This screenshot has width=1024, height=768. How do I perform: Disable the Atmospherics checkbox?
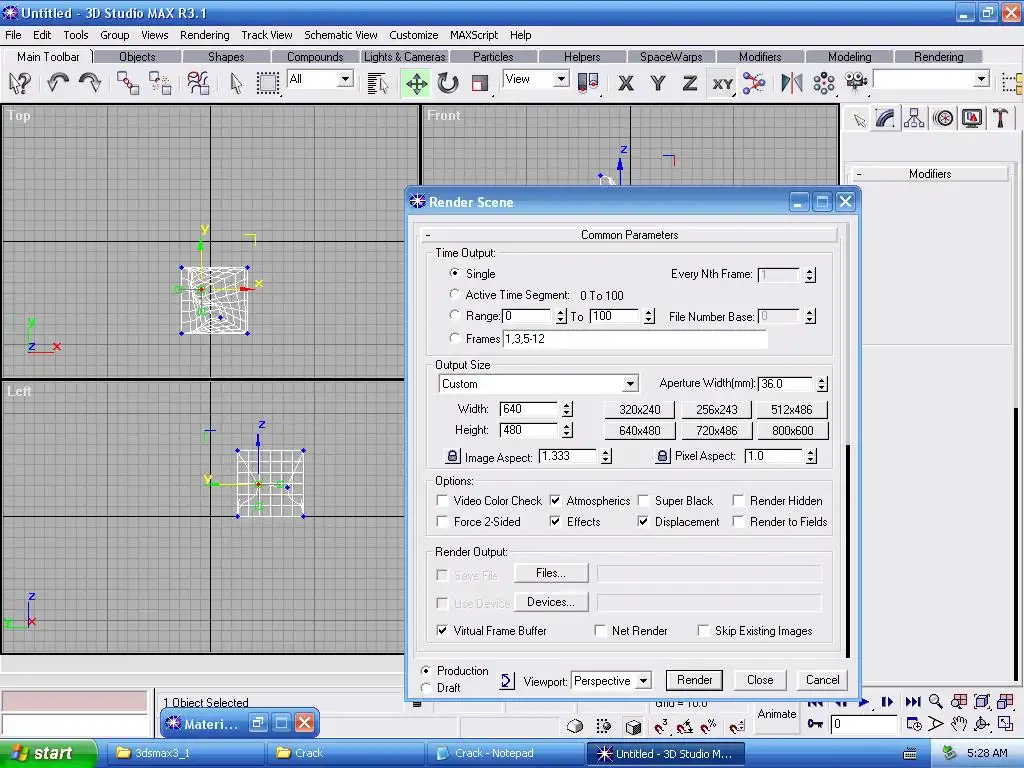(x=555, y=500)
